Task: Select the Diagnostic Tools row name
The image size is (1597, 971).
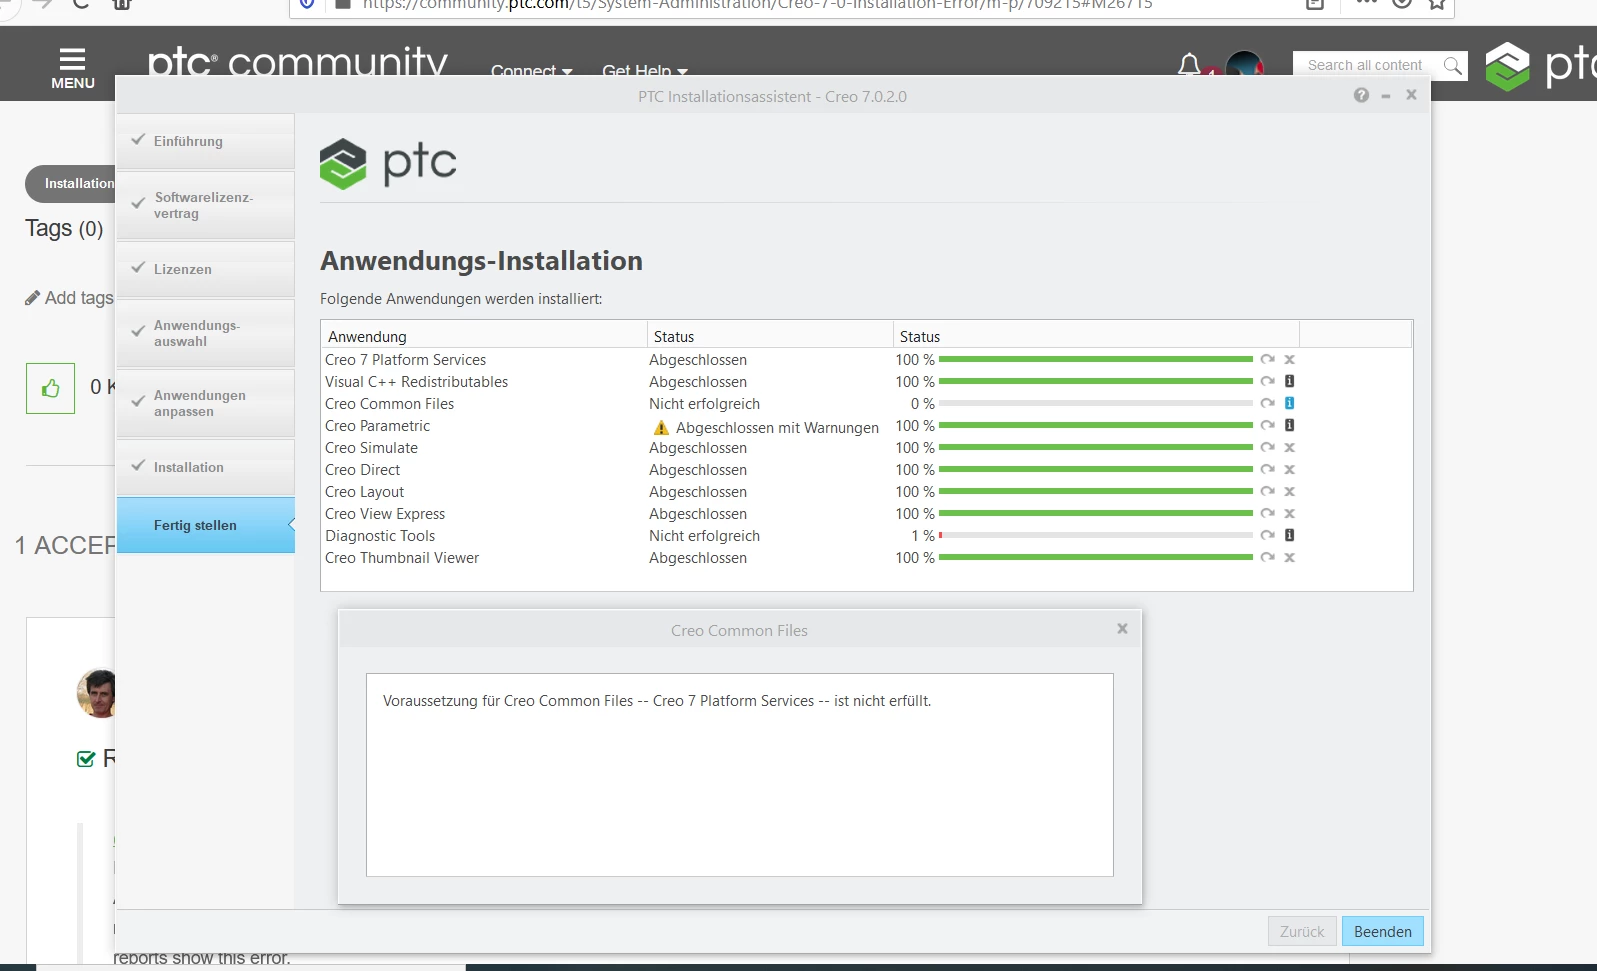Action: point(380,536)
